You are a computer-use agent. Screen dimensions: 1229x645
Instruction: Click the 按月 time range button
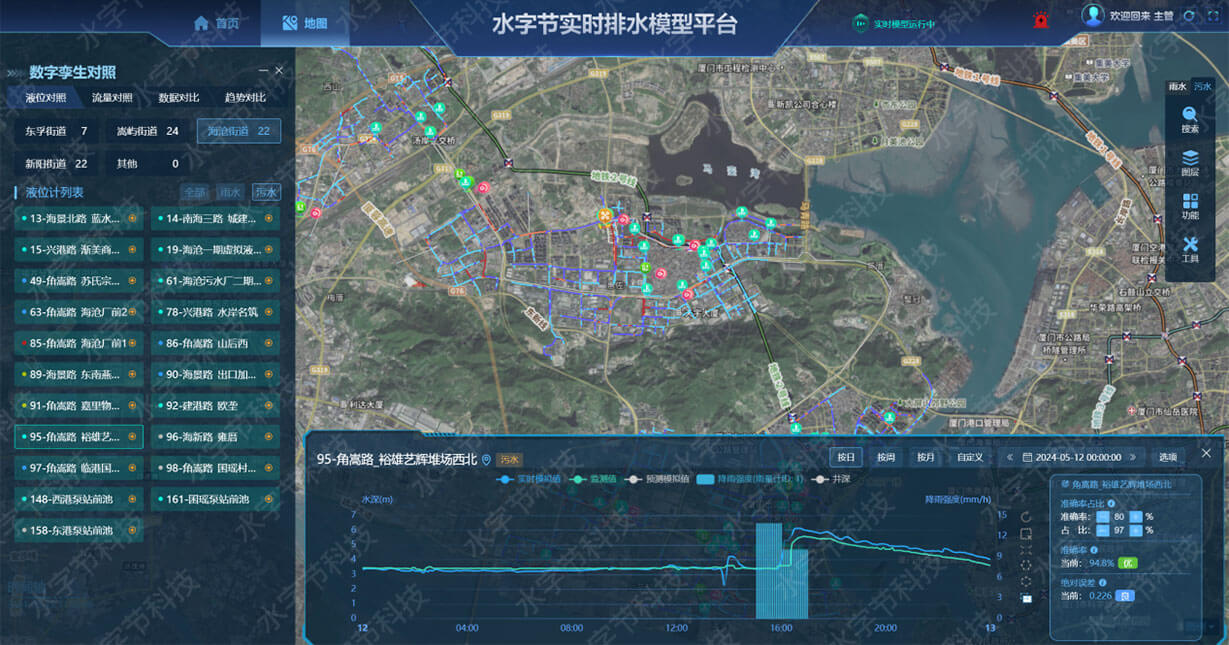(x=925, y=457)
